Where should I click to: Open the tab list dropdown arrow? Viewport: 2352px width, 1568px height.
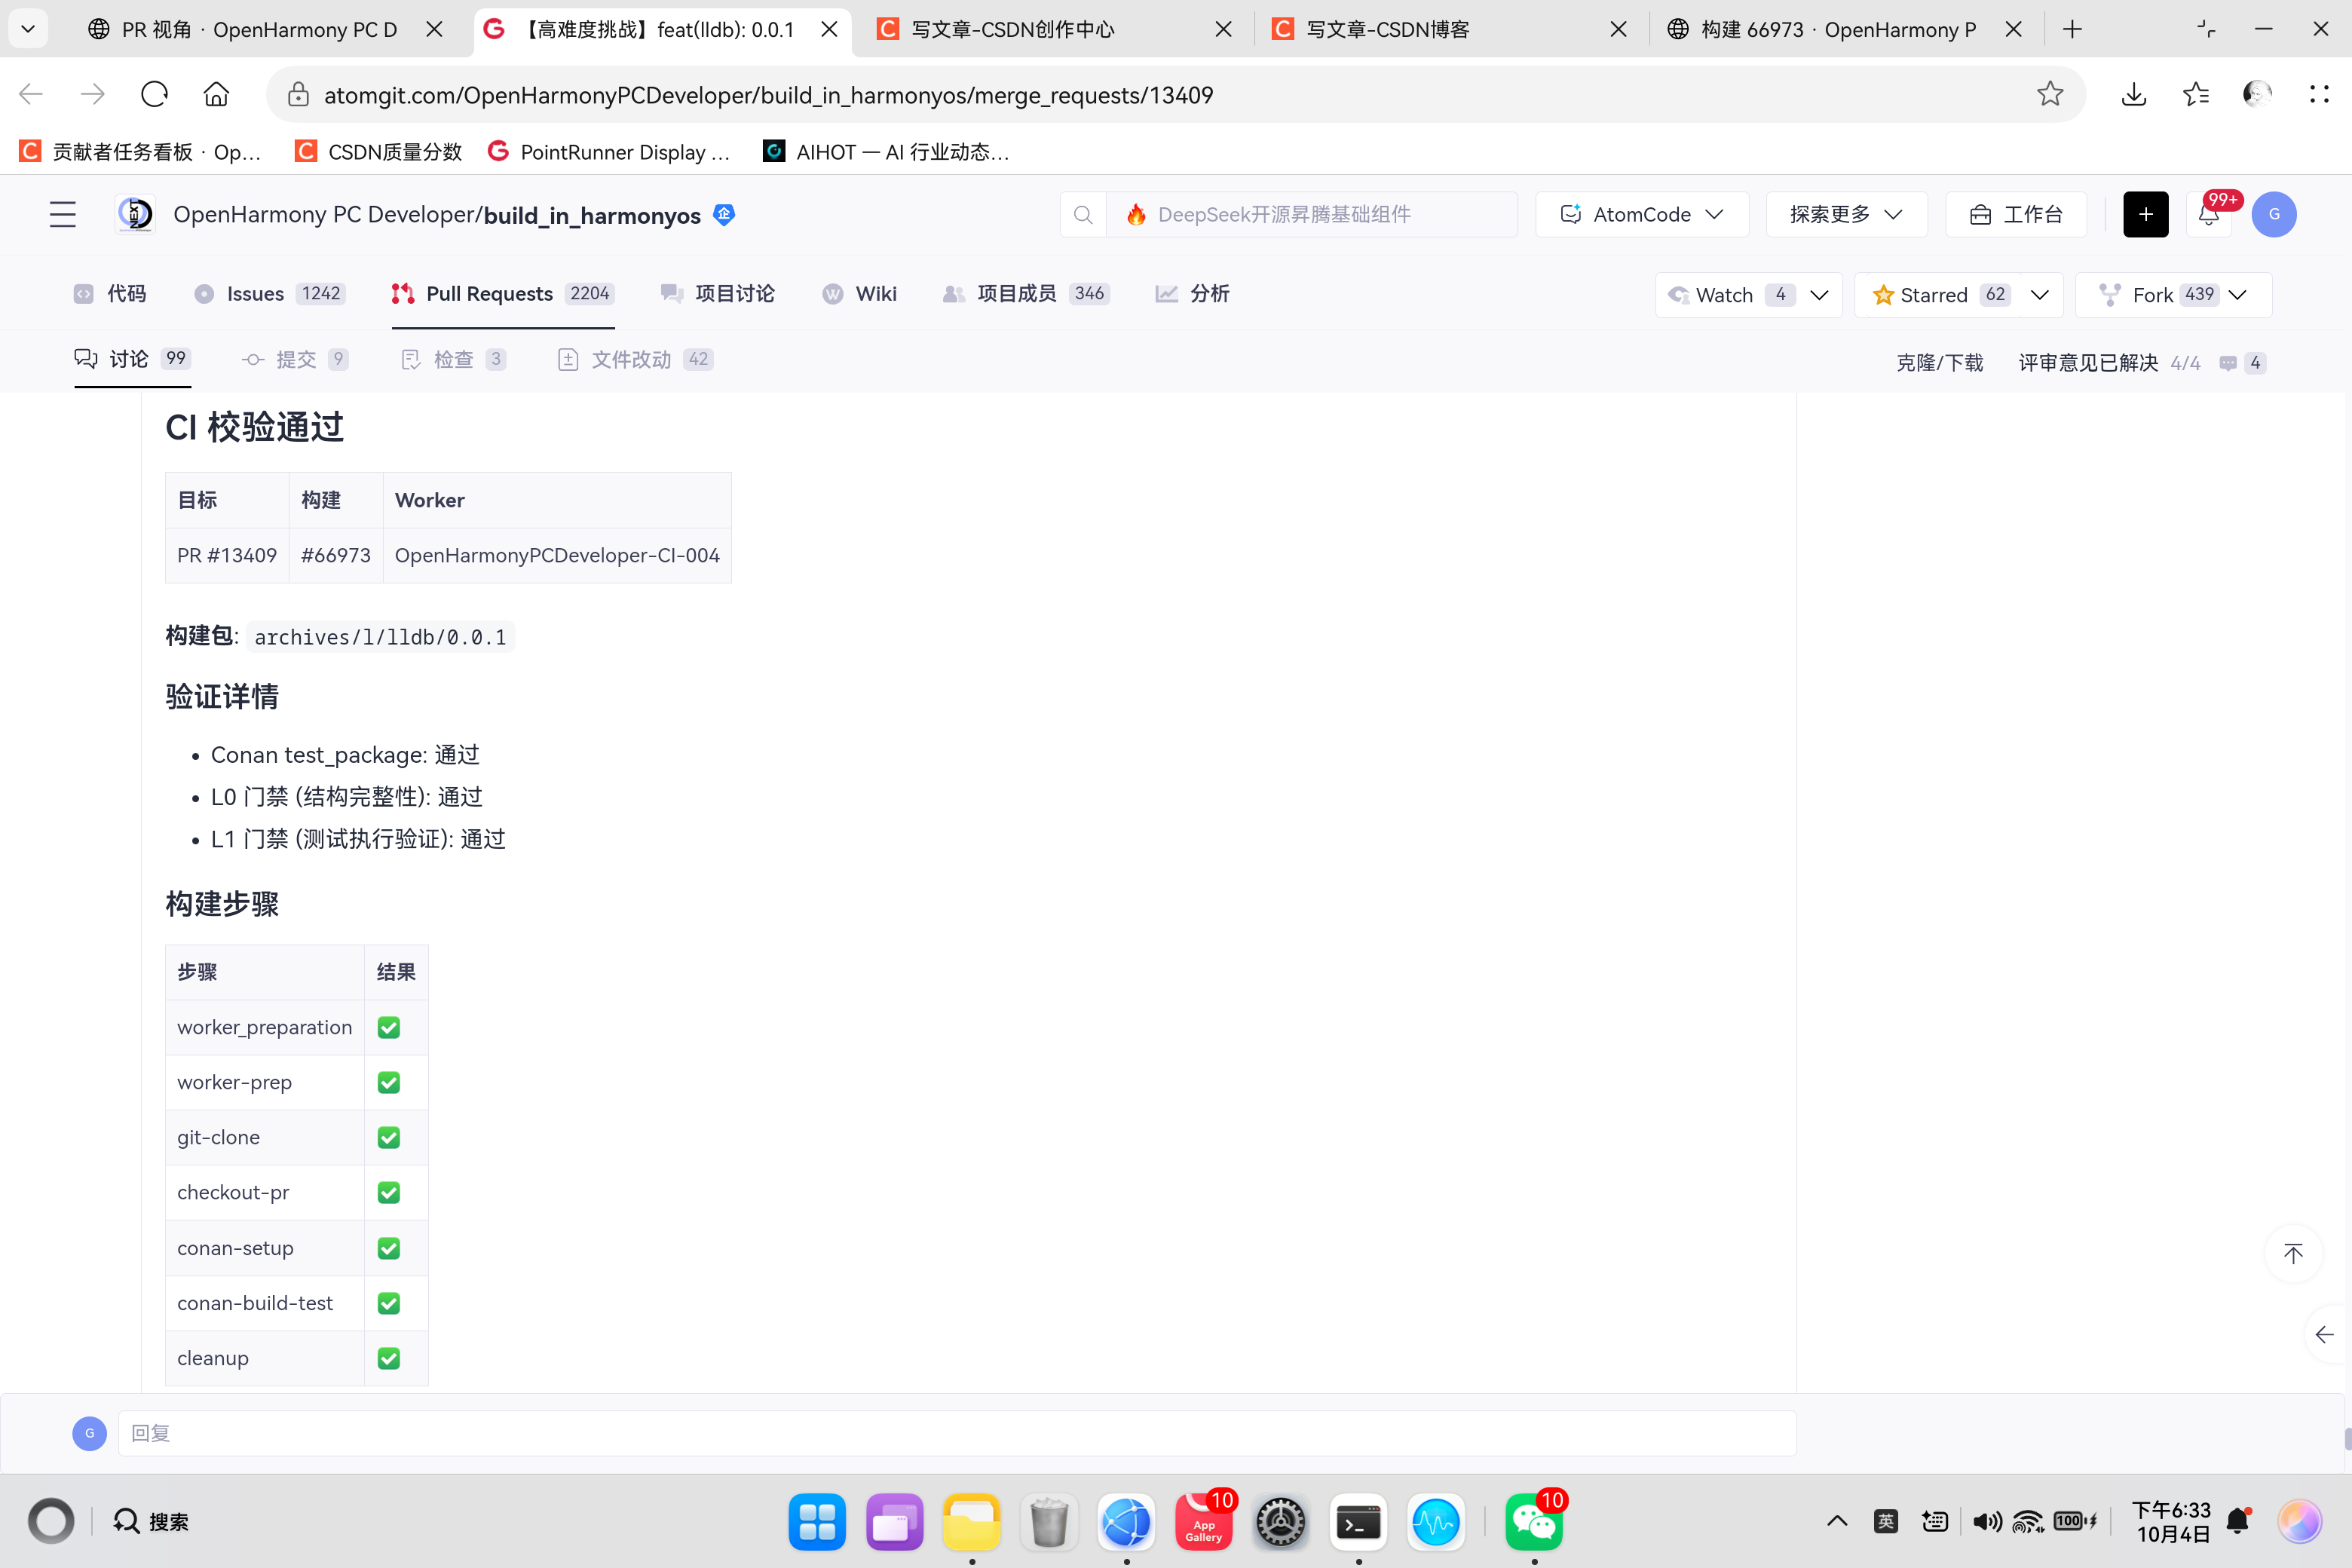click(28, 29)
